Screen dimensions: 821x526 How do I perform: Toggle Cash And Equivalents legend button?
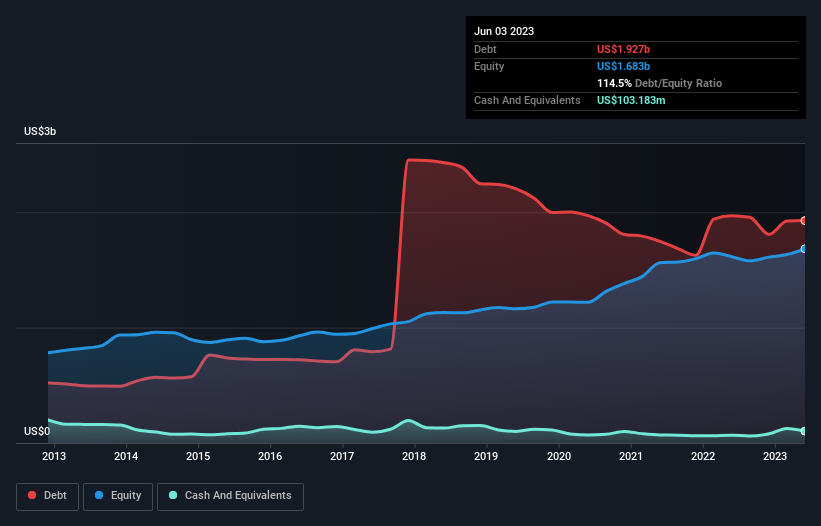pos(230,496)
